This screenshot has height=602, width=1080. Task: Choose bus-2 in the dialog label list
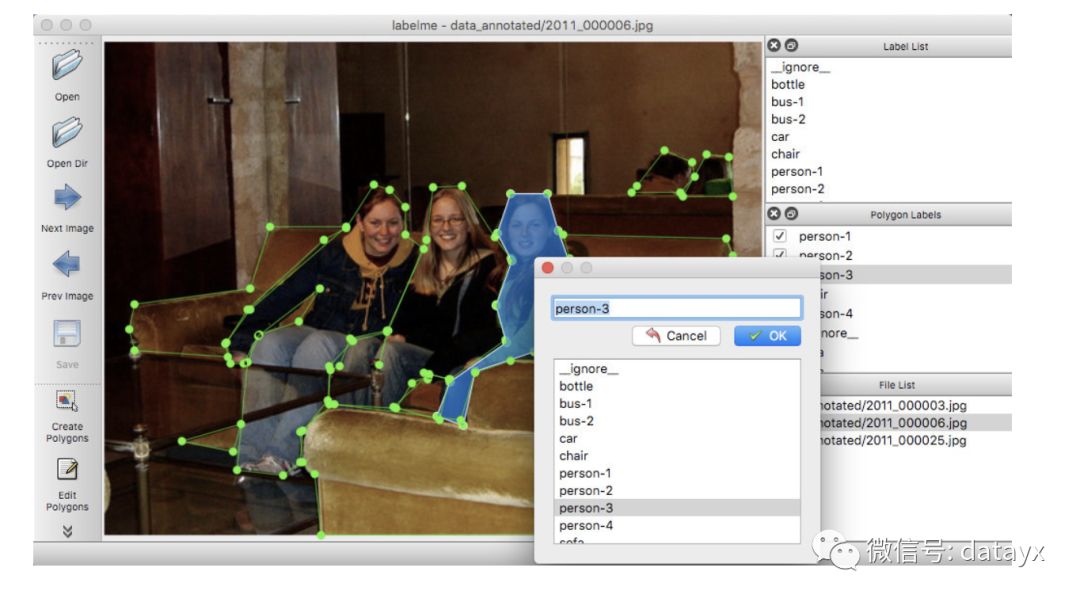coord(677,421)
